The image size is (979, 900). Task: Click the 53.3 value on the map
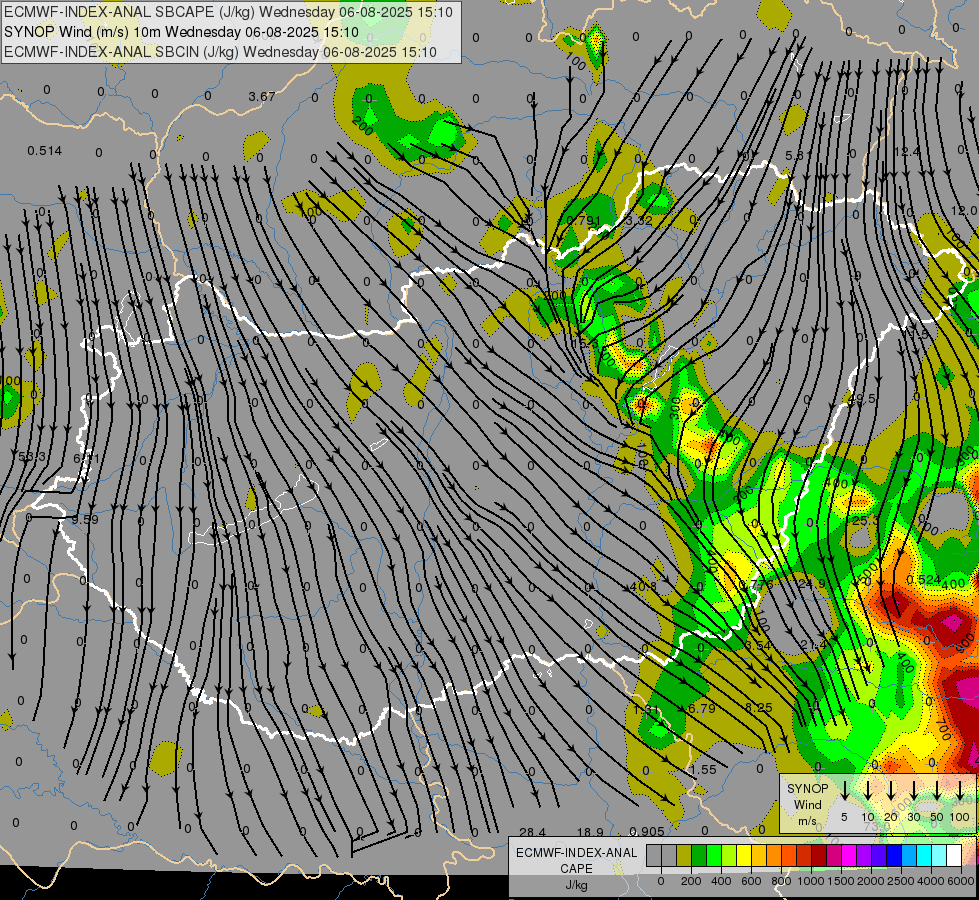[x=32, y=457]
